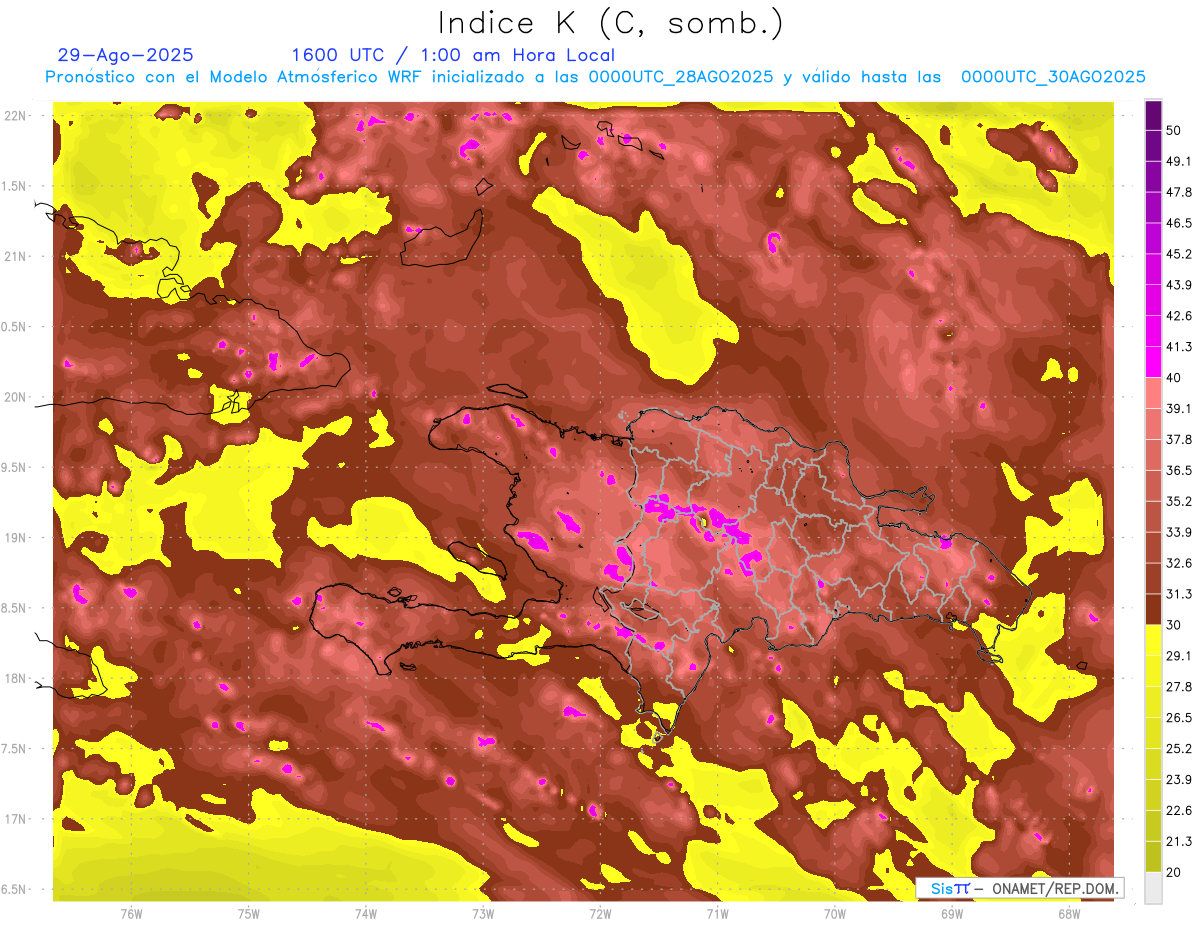Click the "68W" longitude label
This screenshot has height=927, width=1200.
click(x=1069, y=913)
